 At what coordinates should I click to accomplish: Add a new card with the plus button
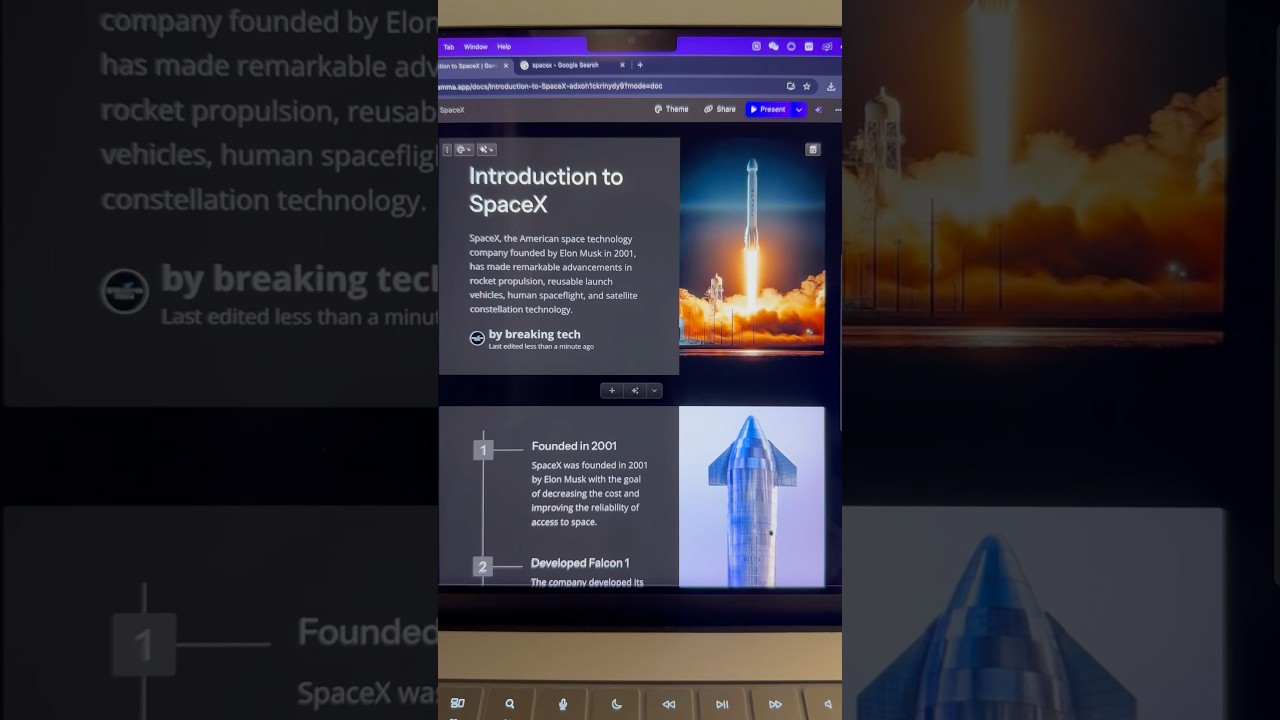(612, 391)
